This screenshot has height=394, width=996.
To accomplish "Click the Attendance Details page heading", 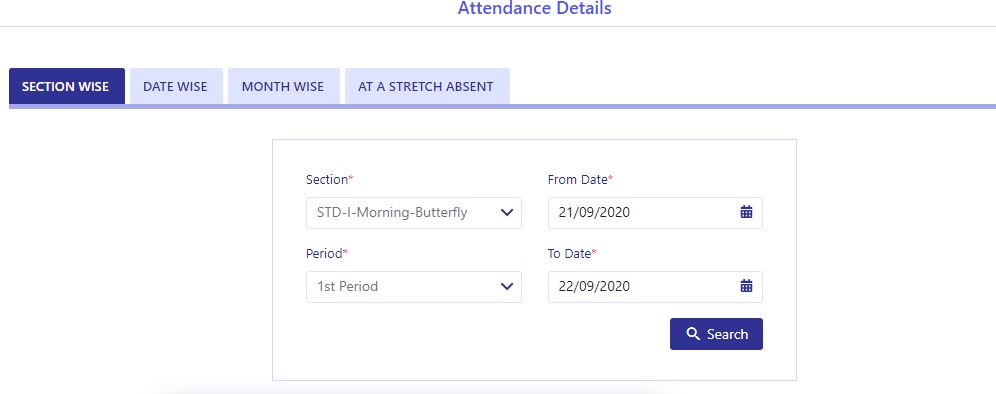I will point(534,8).
